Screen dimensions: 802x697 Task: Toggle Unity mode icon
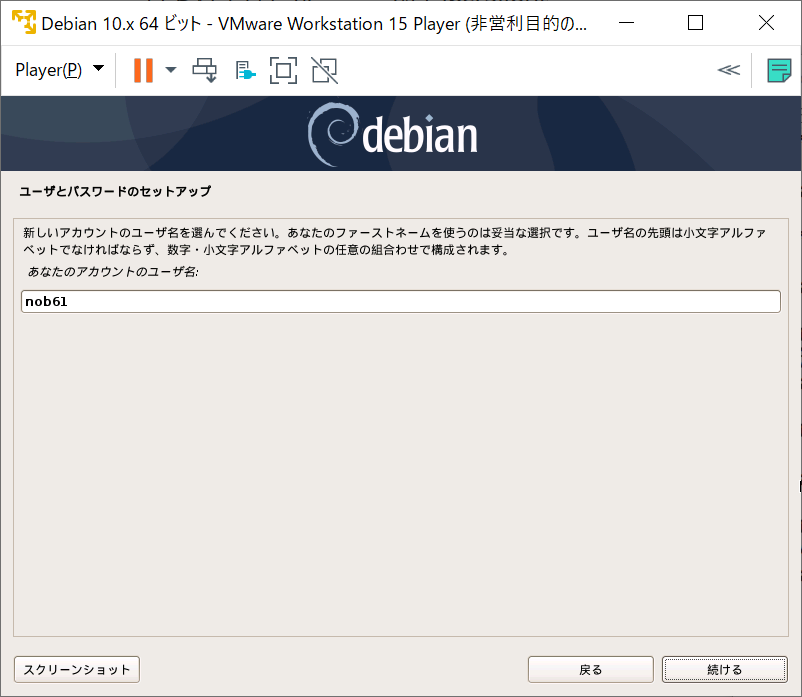324,70
